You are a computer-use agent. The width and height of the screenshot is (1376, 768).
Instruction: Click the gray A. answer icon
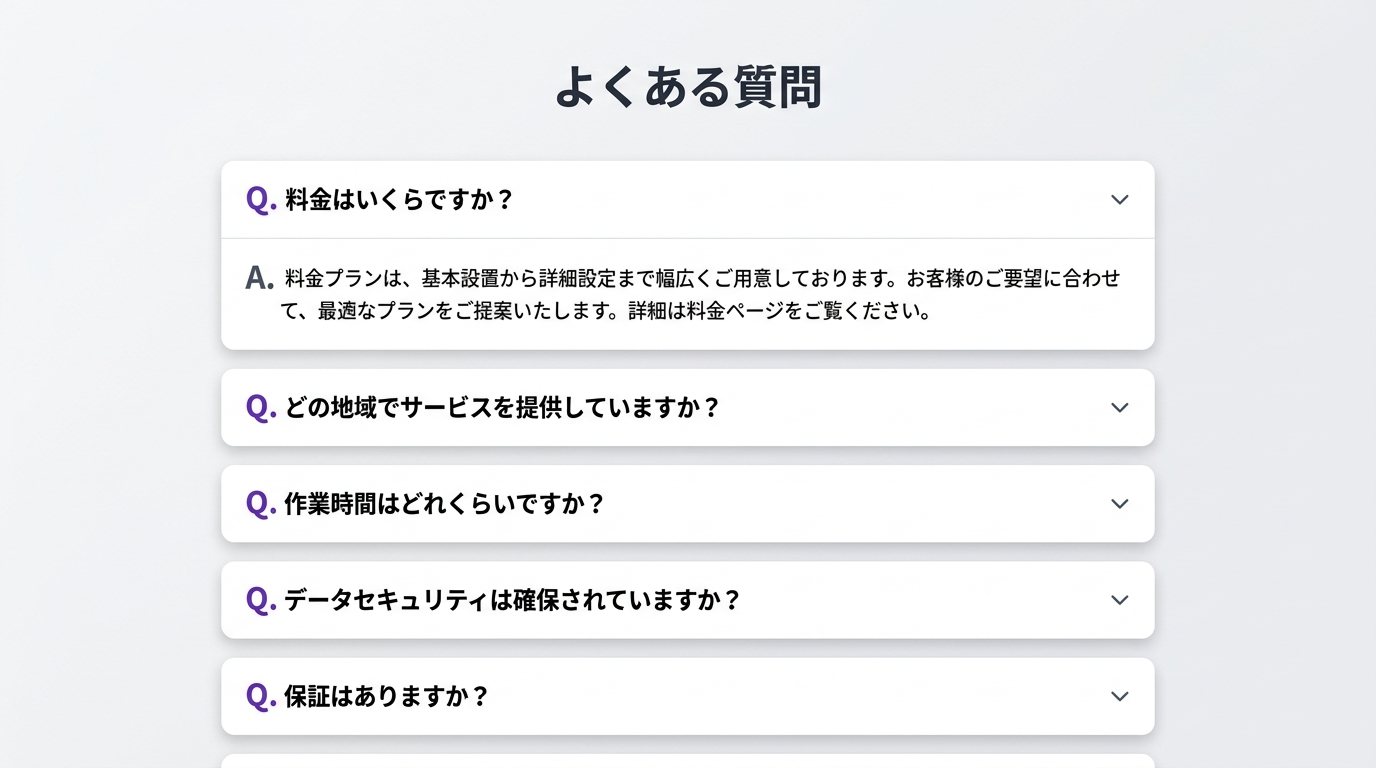pyautogui.click(x=259, y=278)
